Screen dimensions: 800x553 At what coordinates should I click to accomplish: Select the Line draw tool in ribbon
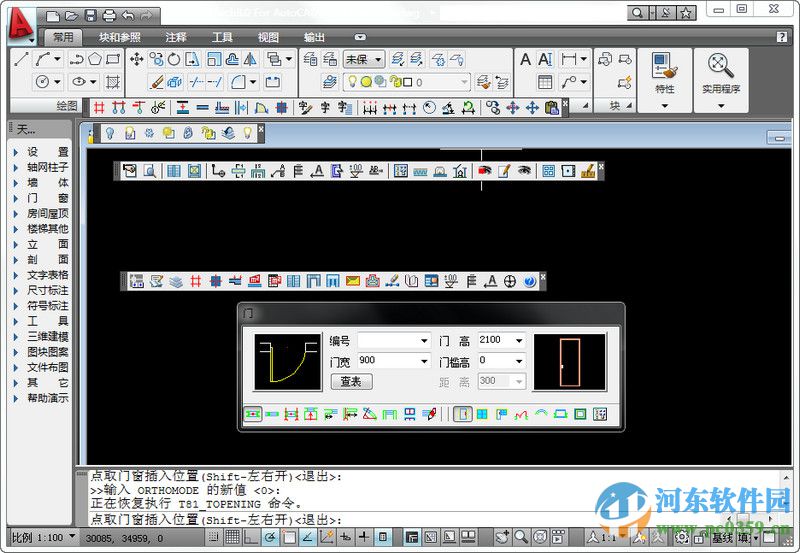21,60
